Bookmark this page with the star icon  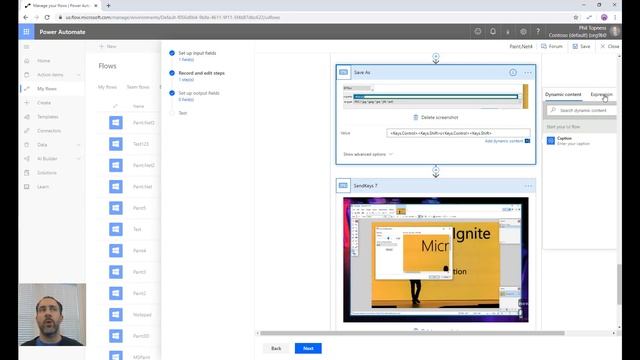pyautogui.click(x=576, y=18)
